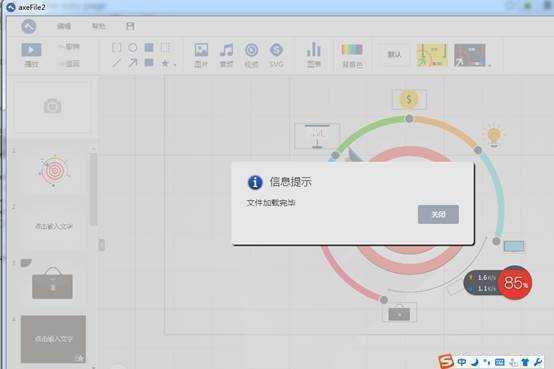Click the briefcase graphic at canvas bottom
Viewport: 554px width, 369px height.
click(399, 313)
